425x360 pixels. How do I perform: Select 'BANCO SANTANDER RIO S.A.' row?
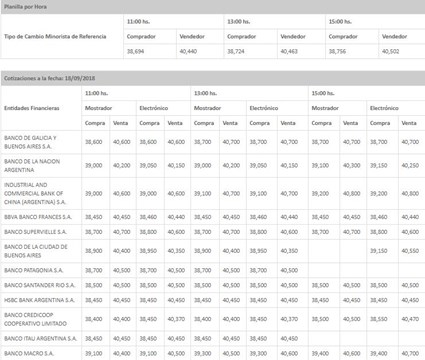pyautogui.click(x=212, y=285)
